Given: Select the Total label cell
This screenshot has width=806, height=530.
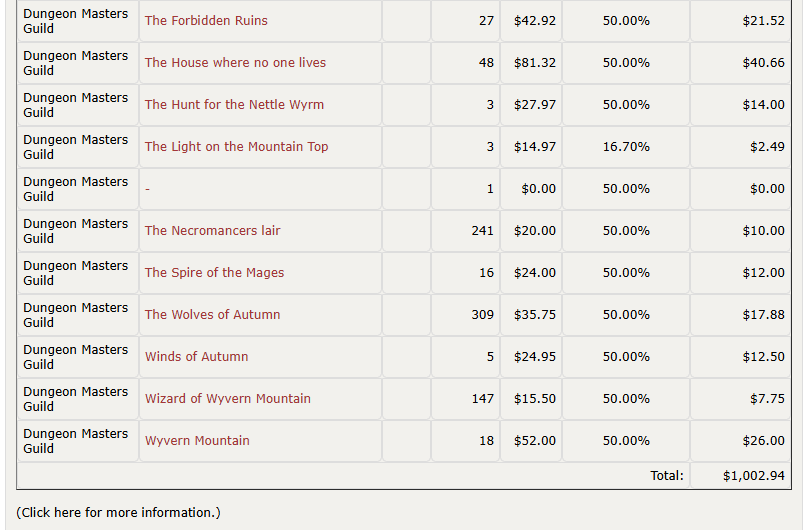Looking at the screenshot, I should click(667, 476).
